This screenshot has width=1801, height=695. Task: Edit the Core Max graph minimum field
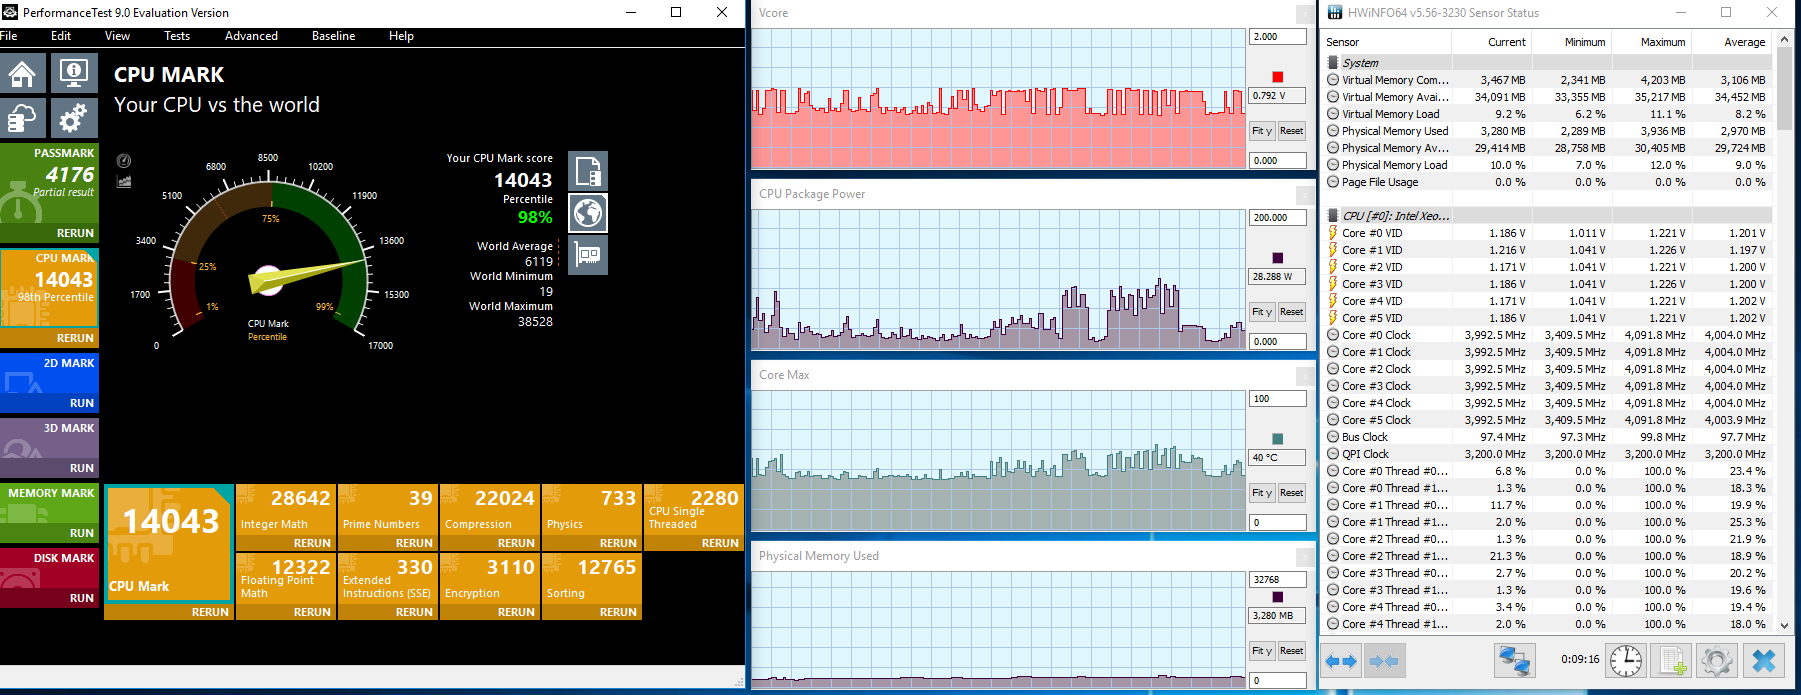point(1277,523)
